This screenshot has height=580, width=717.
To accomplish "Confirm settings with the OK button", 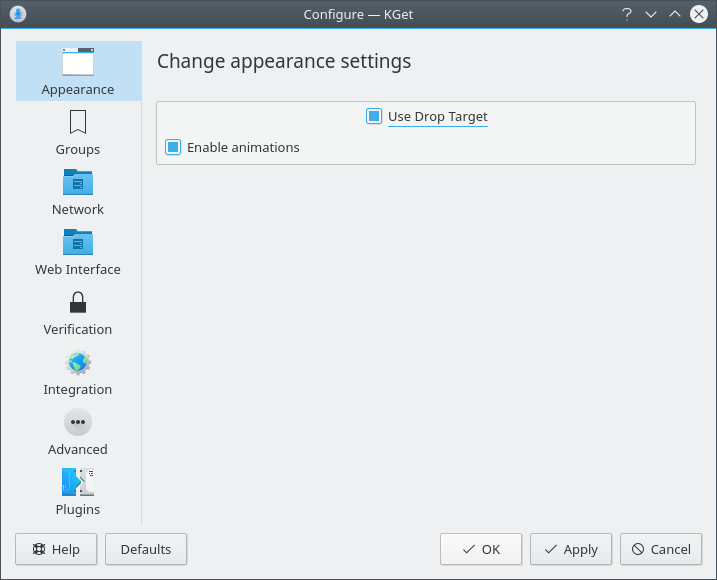I will (x=481, y=549).
